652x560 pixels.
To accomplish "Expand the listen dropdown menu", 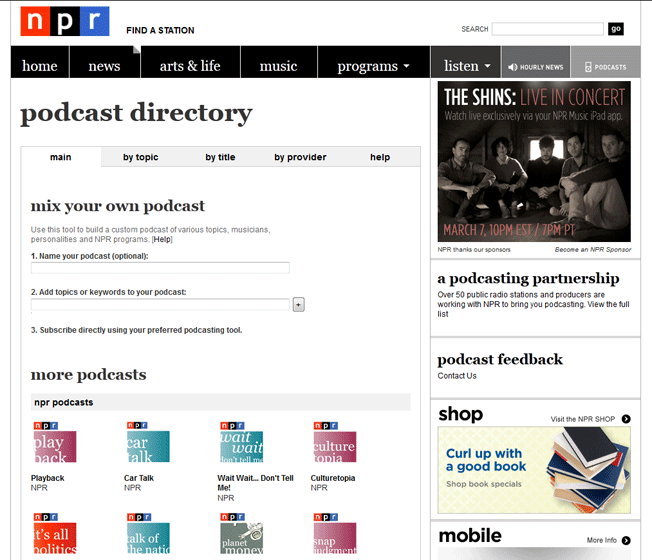I will [467, 66].
